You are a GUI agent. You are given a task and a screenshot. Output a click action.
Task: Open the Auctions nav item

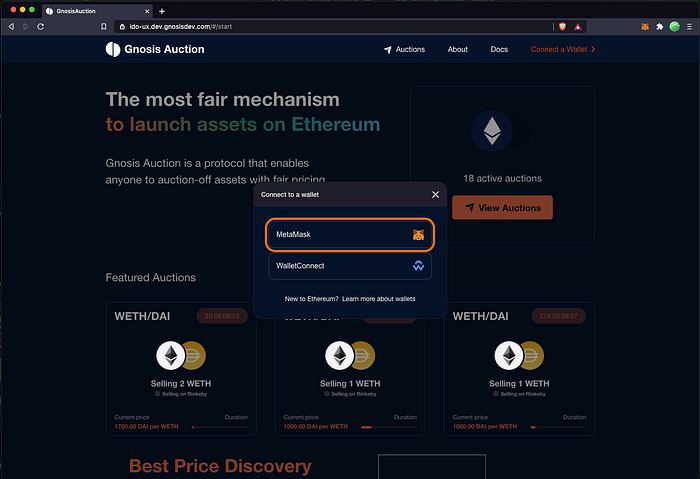(404, 50)
